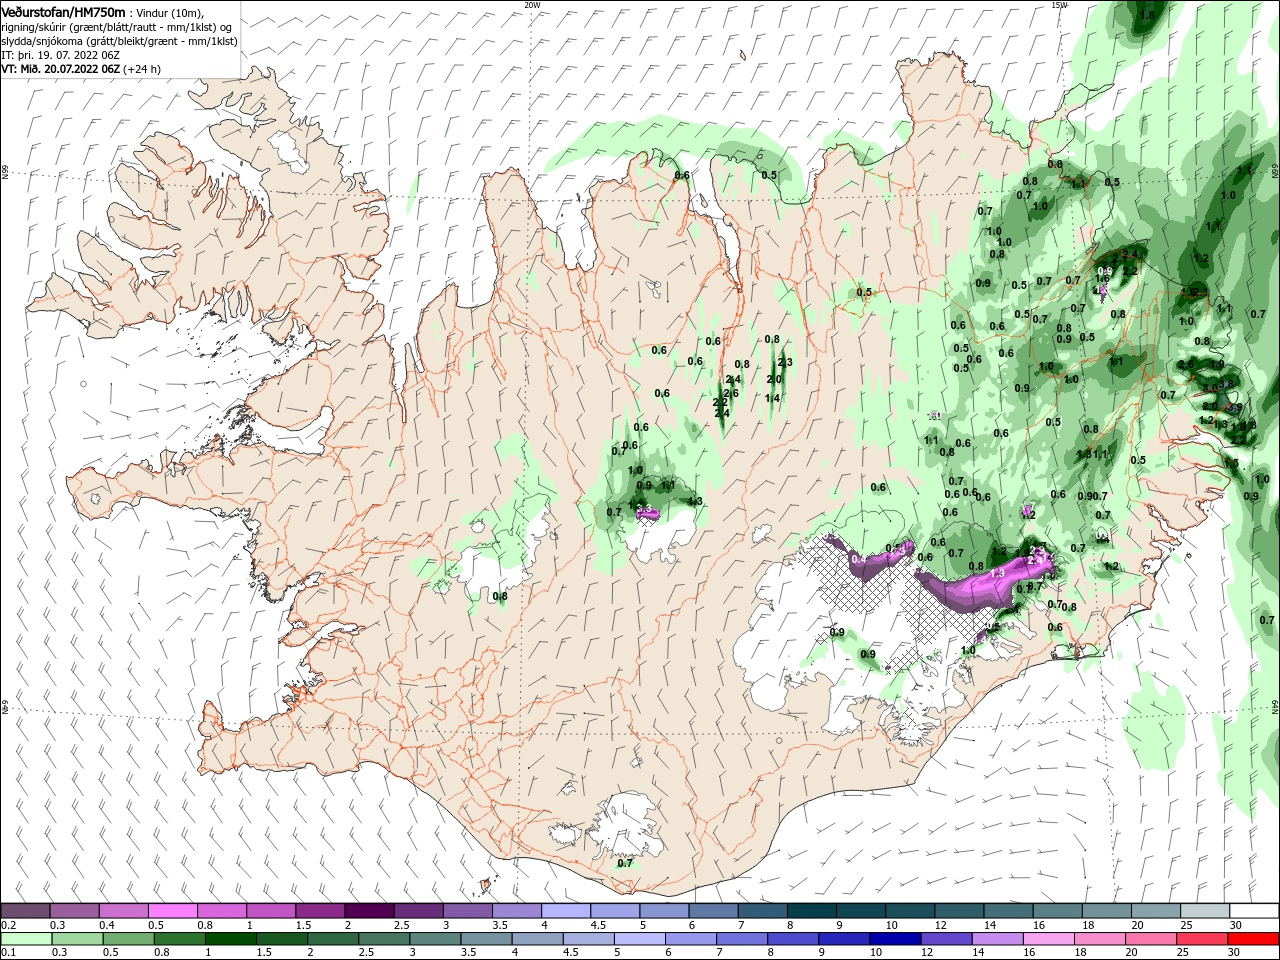Viewport: 1280px width, 960px height.
Task: Pick the light pink rain swatch for 16–18
Action: point(1047,939)
